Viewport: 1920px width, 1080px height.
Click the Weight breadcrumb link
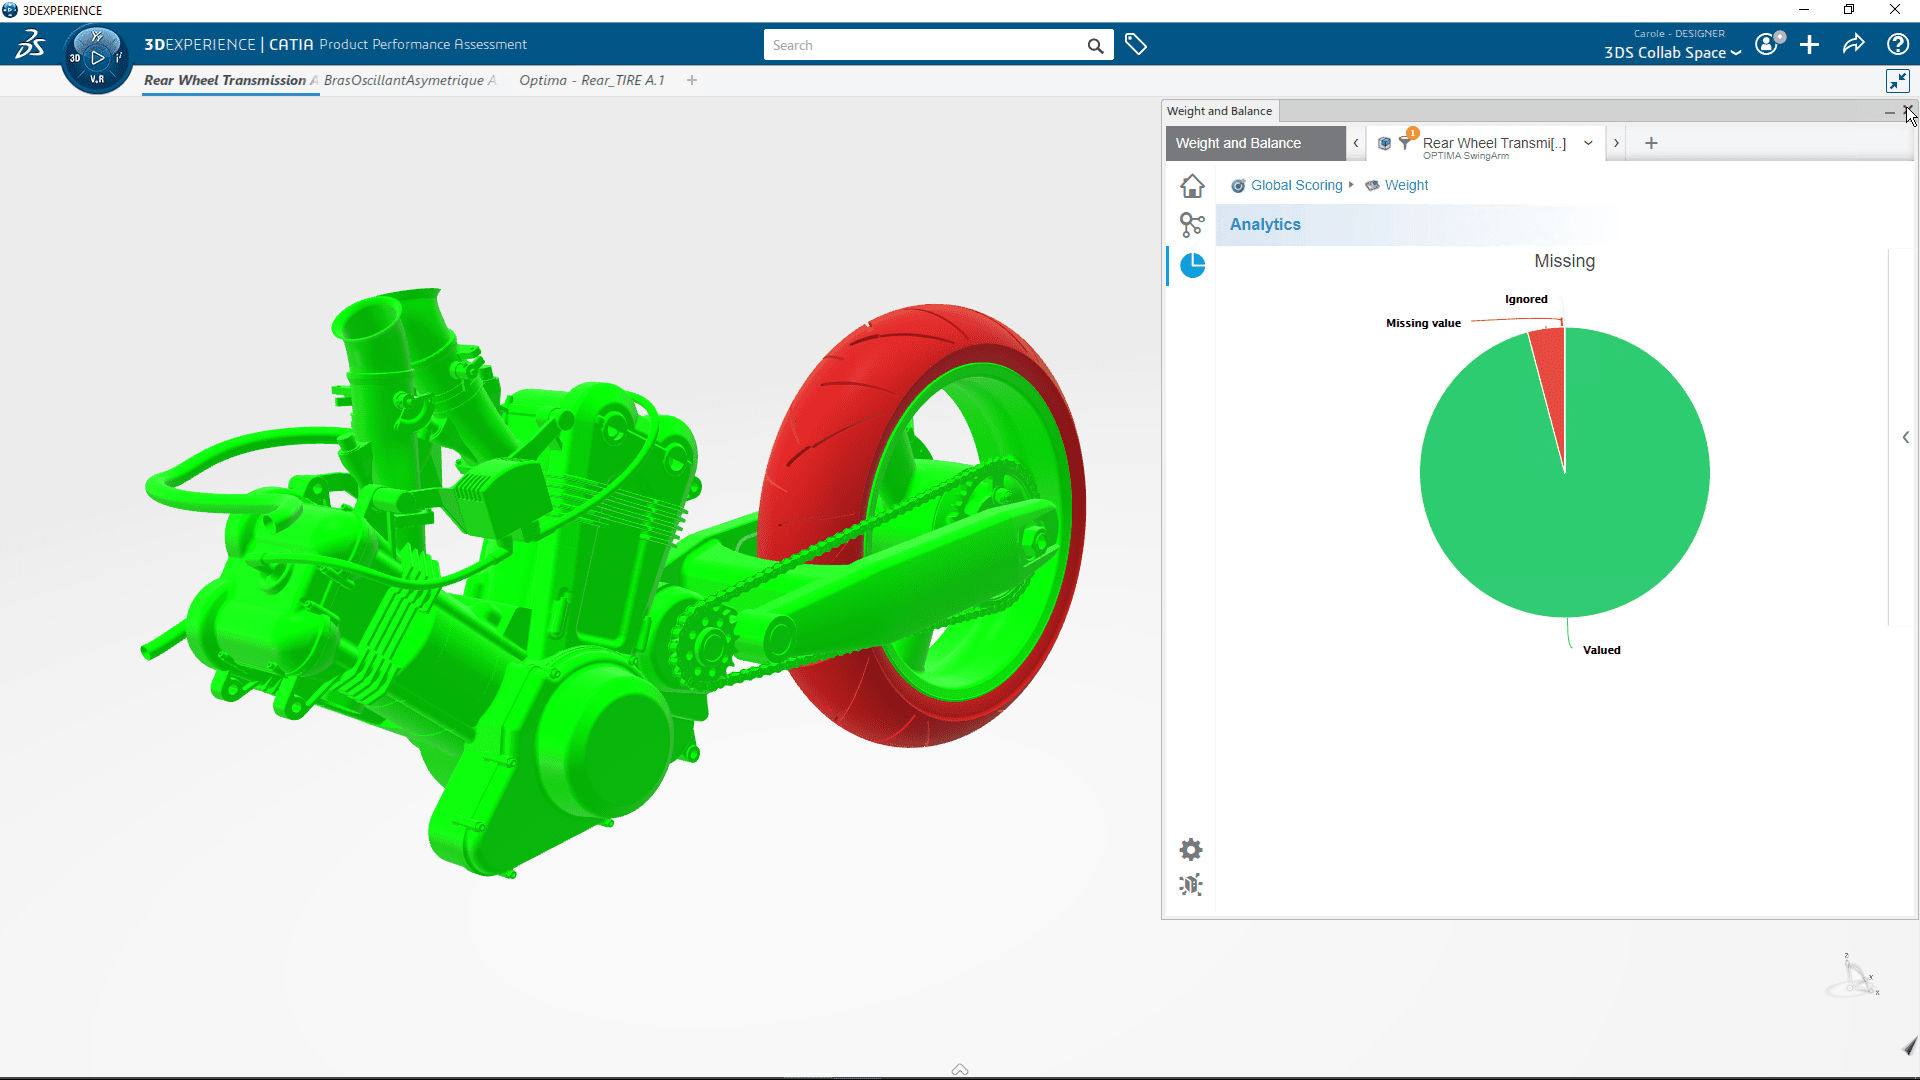click(1406, 185)
